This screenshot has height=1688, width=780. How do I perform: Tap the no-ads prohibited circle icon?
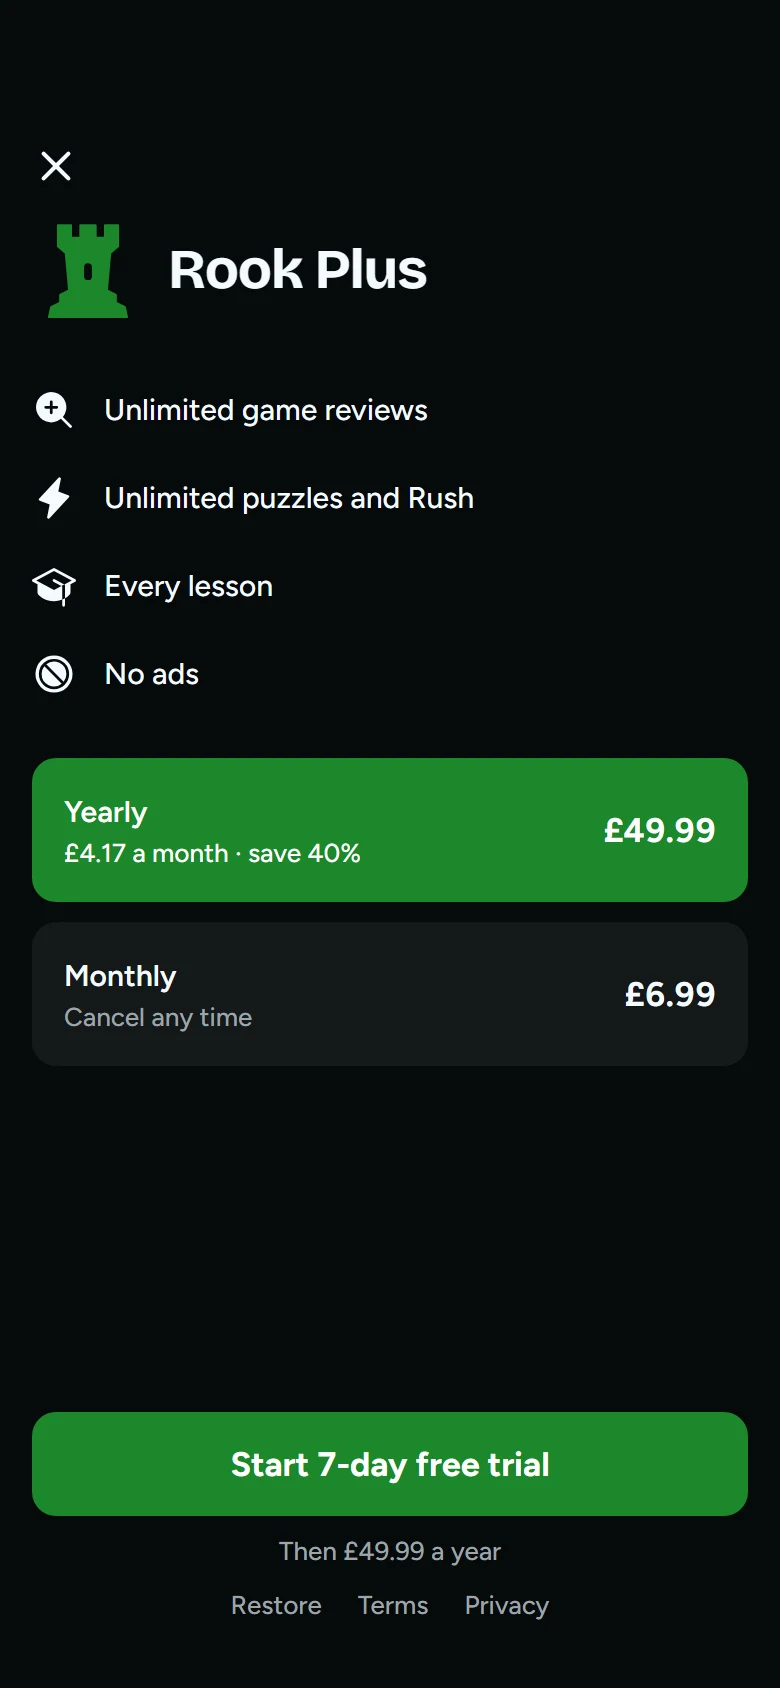[x=54, y=674]
